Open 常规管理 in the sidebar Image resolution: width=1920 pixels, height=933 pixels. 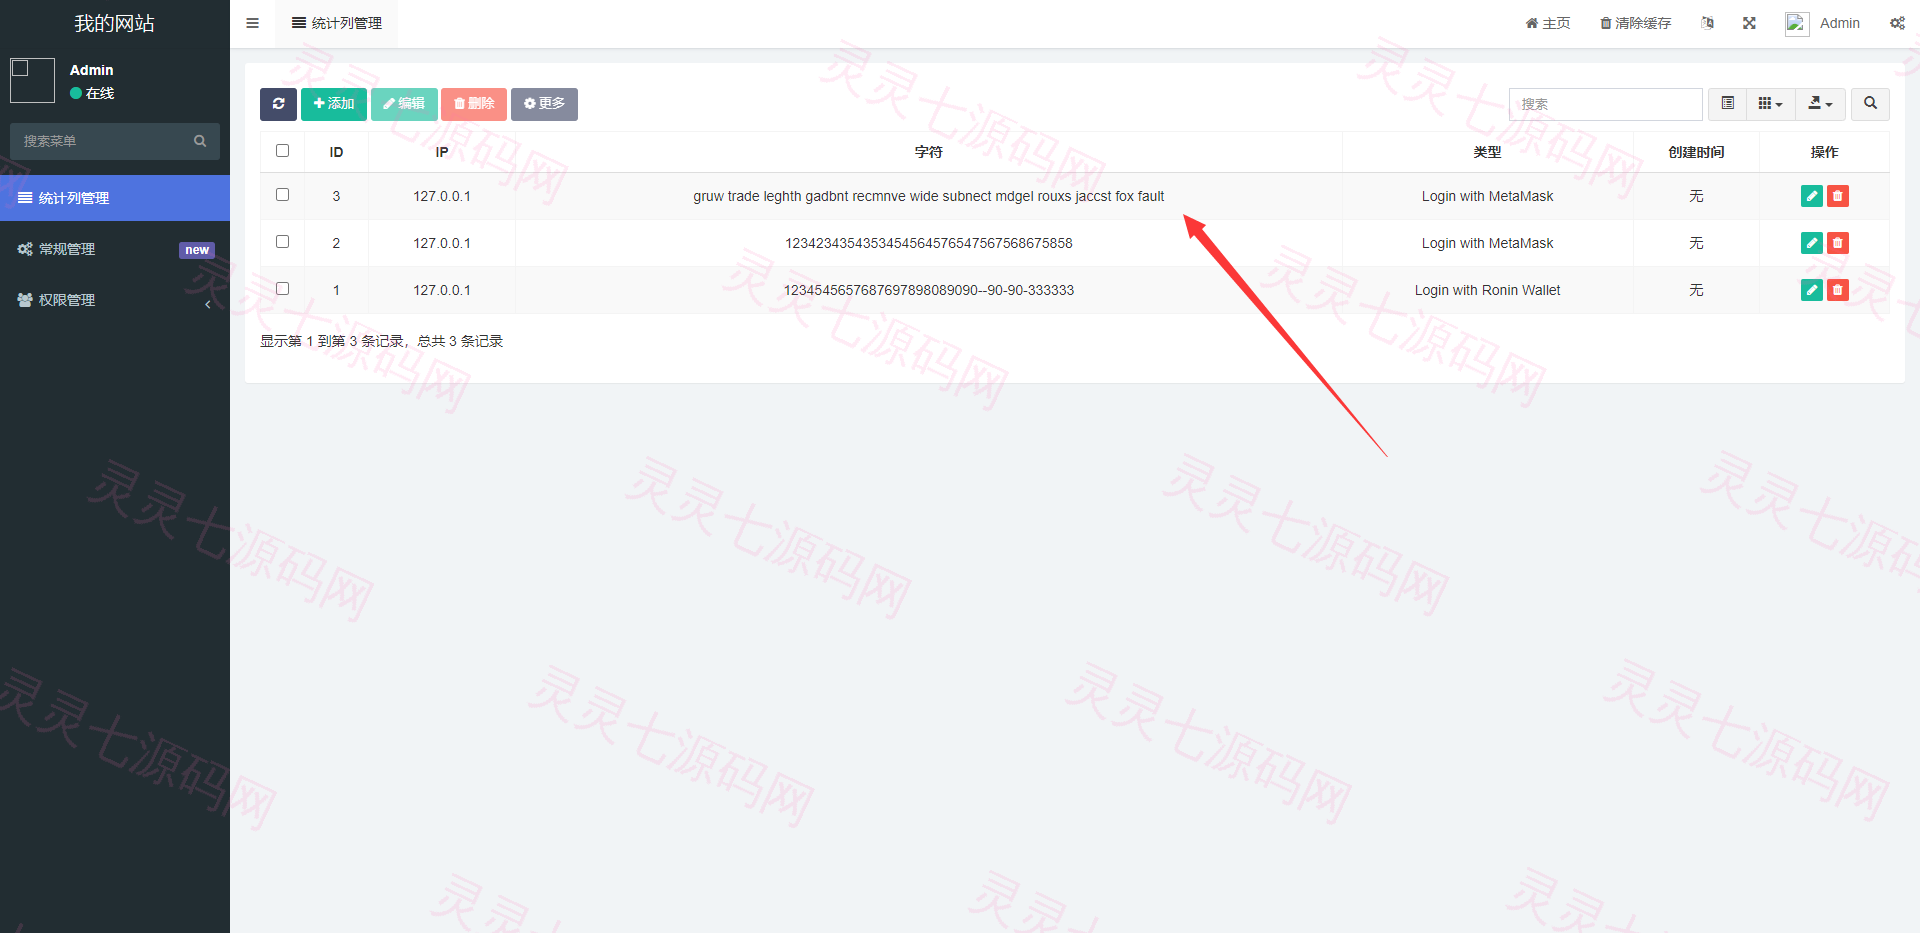[x=115, y=249]
